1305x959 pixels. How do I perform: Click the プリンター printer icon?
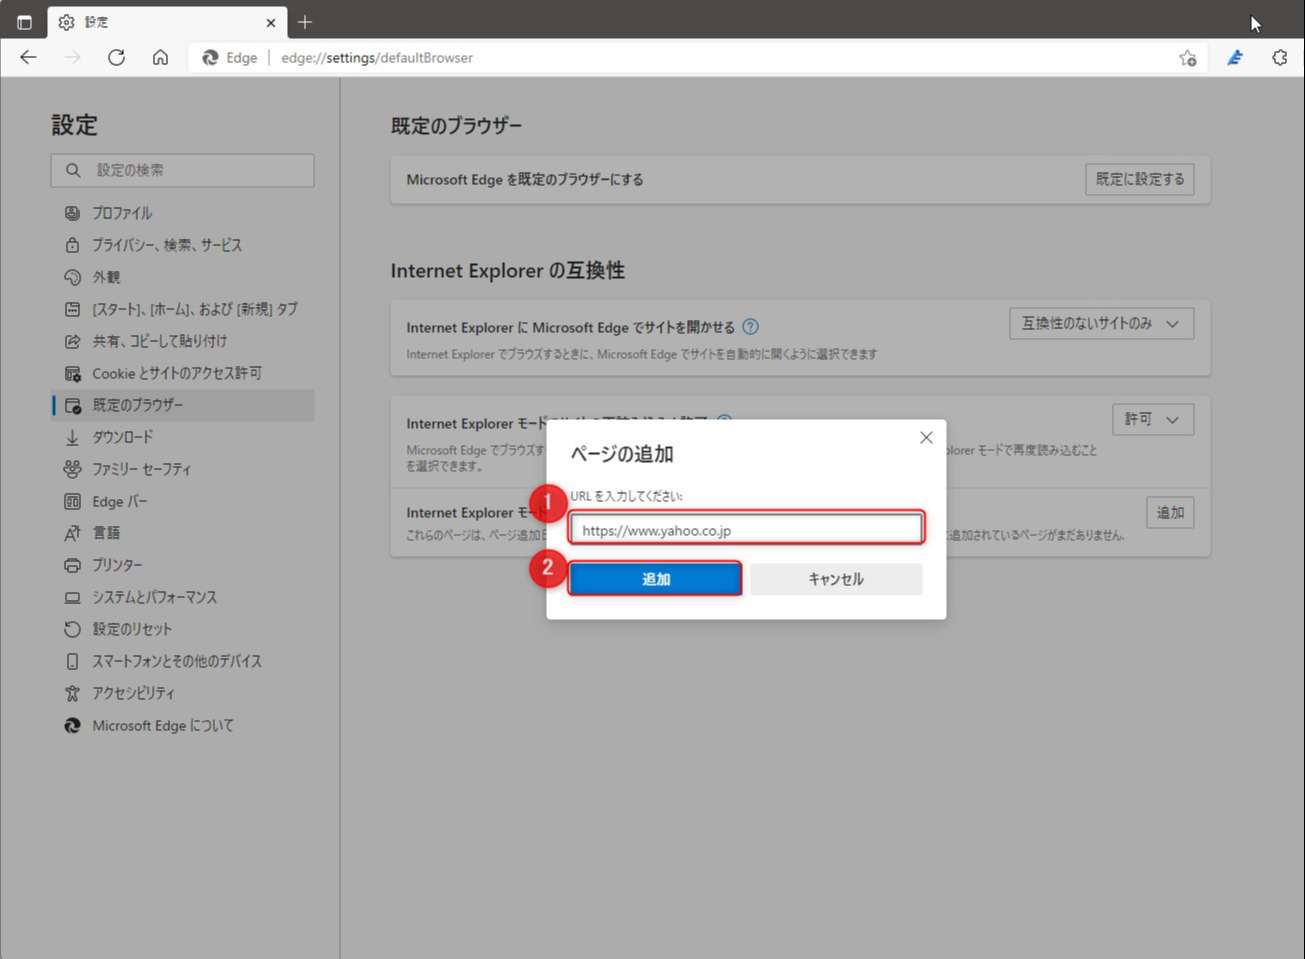(72, 565)
